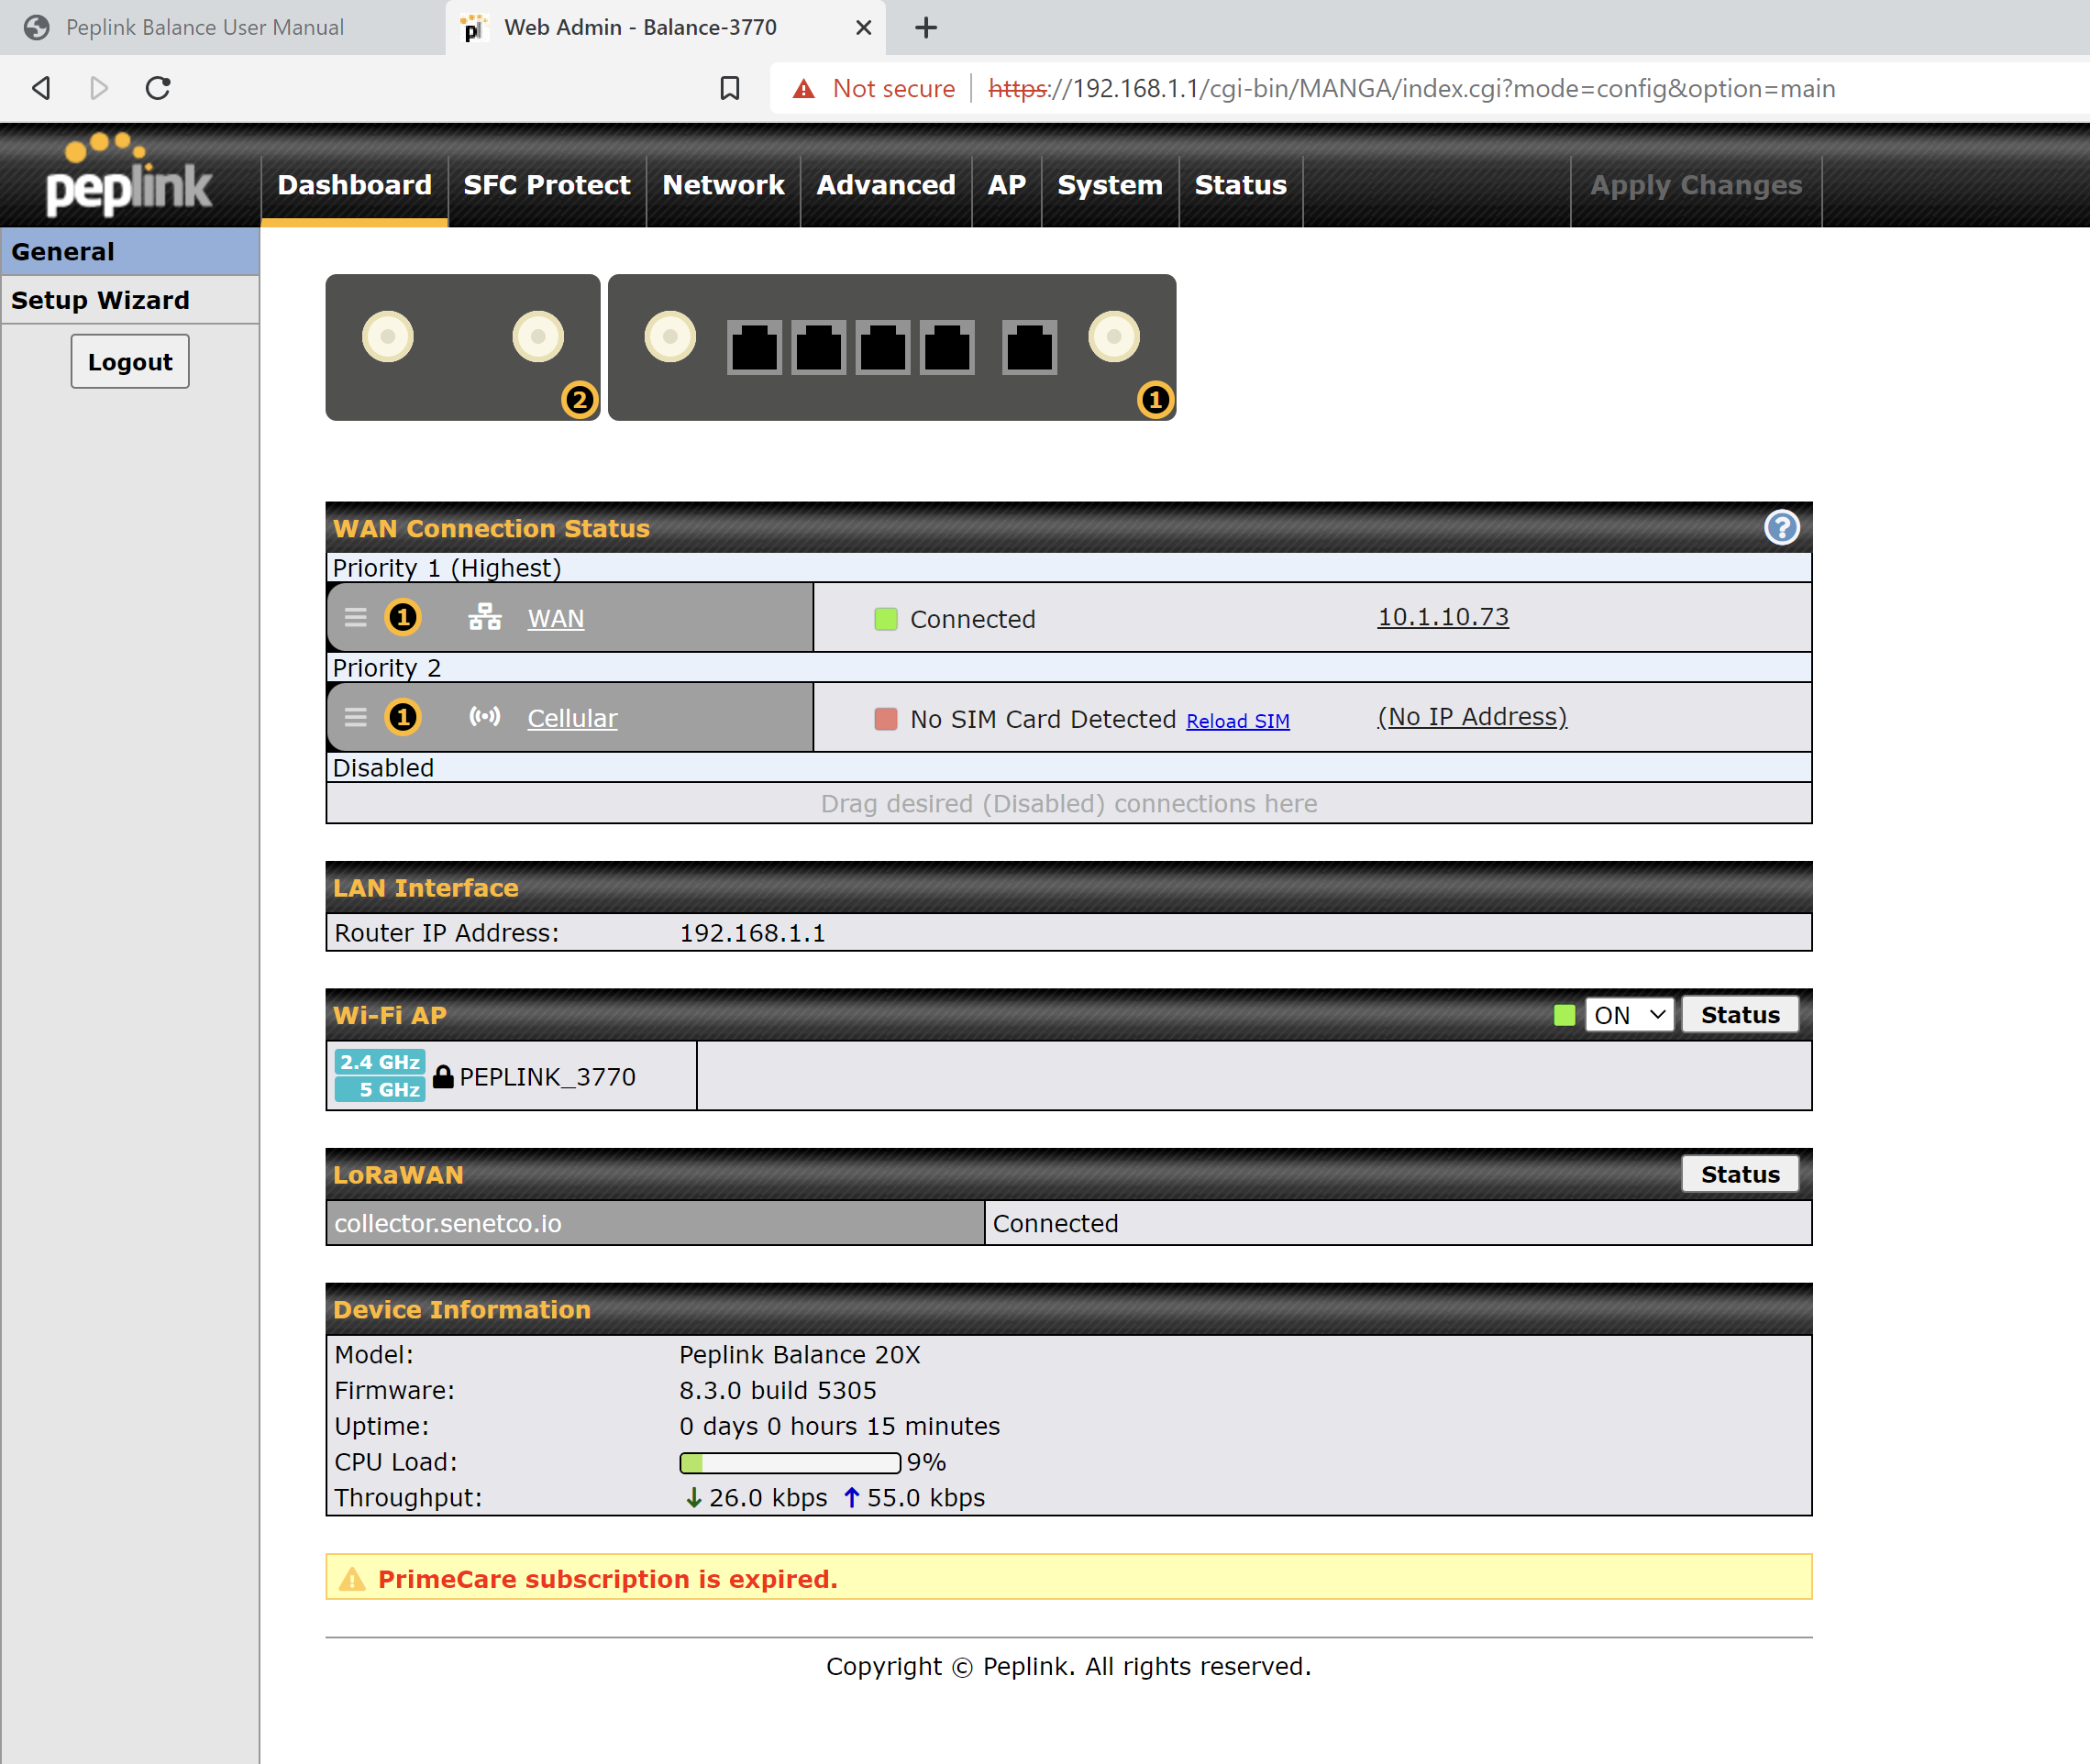The height and width of the screenshot is (1764, 2090).
Task: Click the Router IP Address 192.168.1.1 value
Action: pos(752,933)
